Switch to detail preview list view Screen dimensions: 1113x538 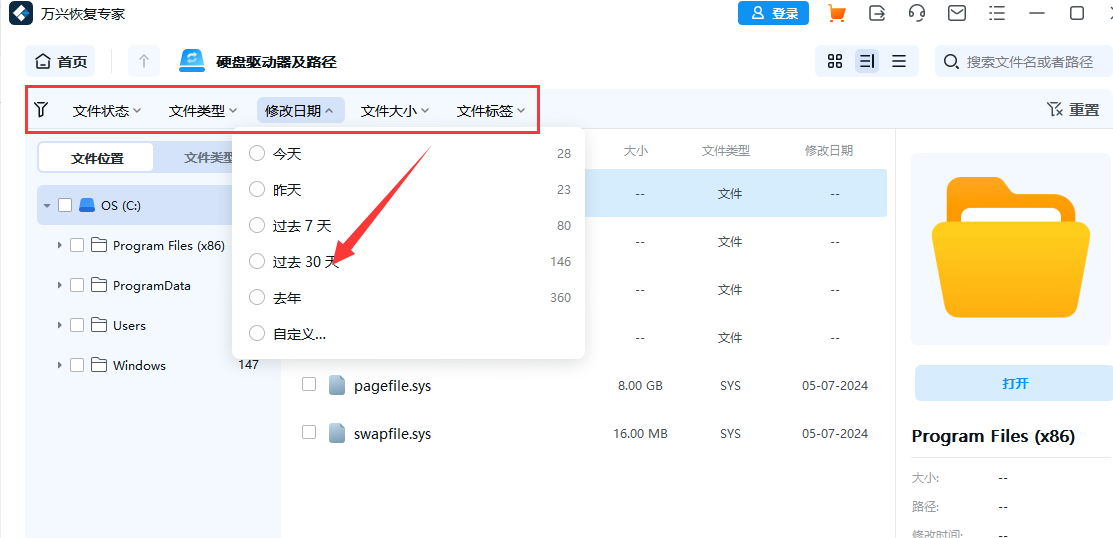pos(867,61)
